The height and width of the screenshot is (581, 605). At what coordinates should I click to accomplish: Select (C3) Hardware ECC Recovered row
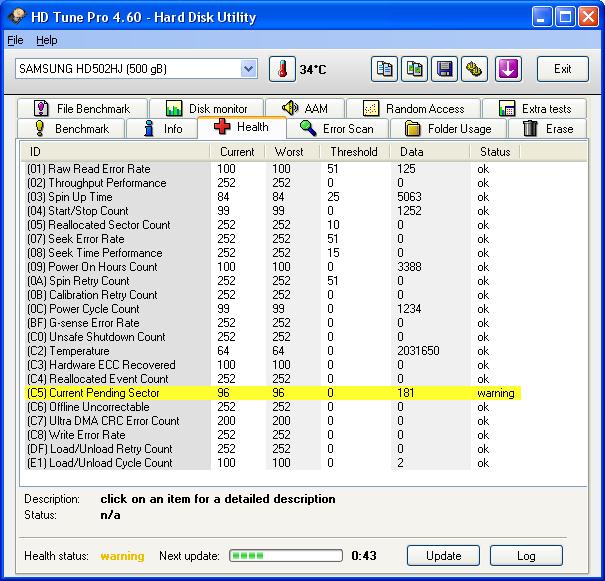[x=272, y=365]
